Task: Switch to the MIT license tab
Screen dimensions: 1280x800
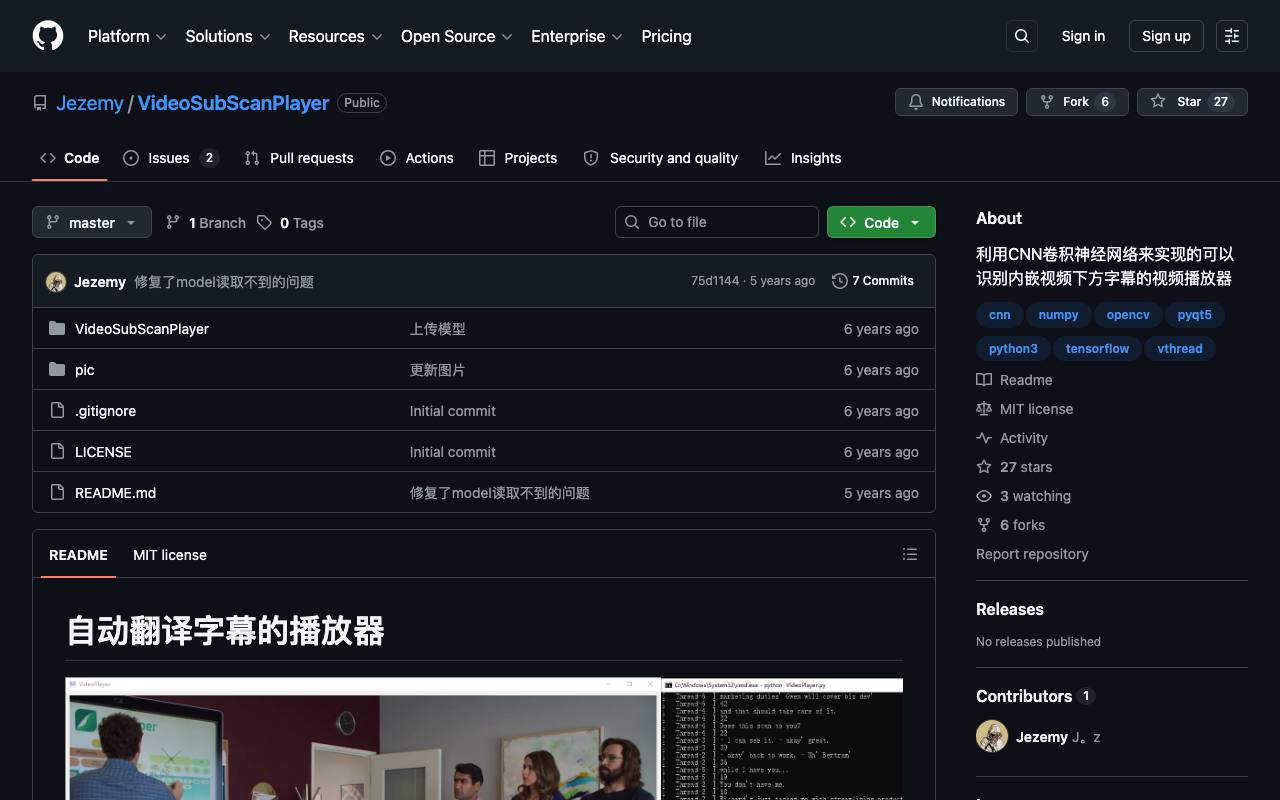Action: pos(170,555)
